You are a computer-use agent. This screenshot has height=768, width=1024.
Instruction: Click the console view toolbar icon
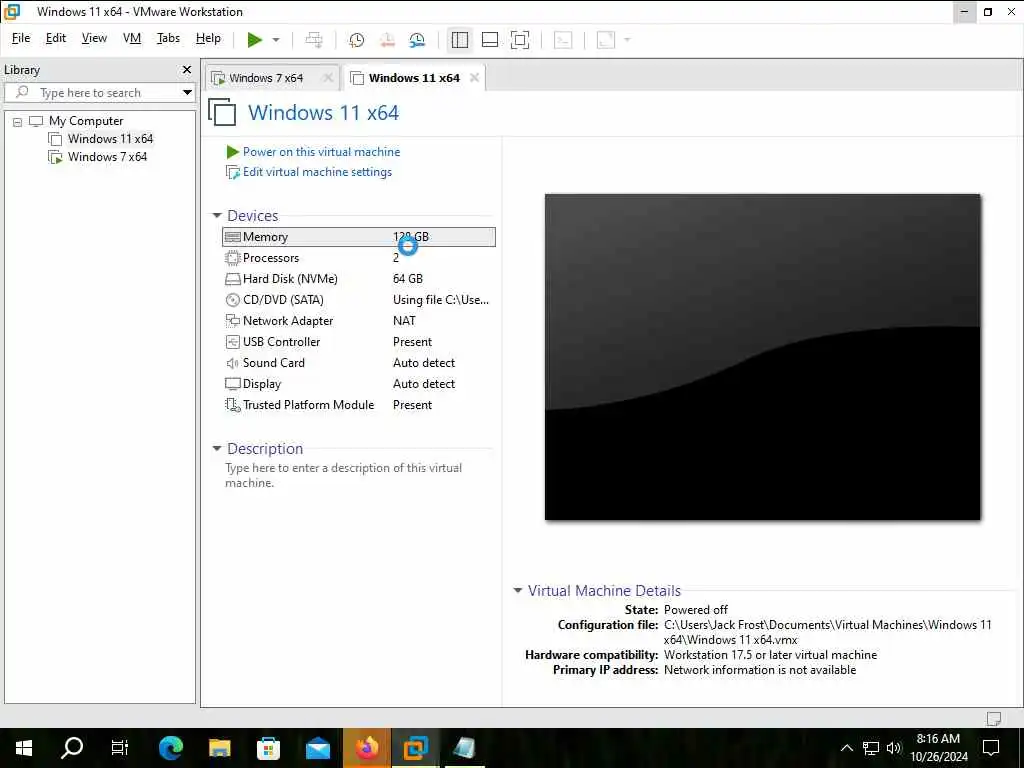(x=563, y=40)
